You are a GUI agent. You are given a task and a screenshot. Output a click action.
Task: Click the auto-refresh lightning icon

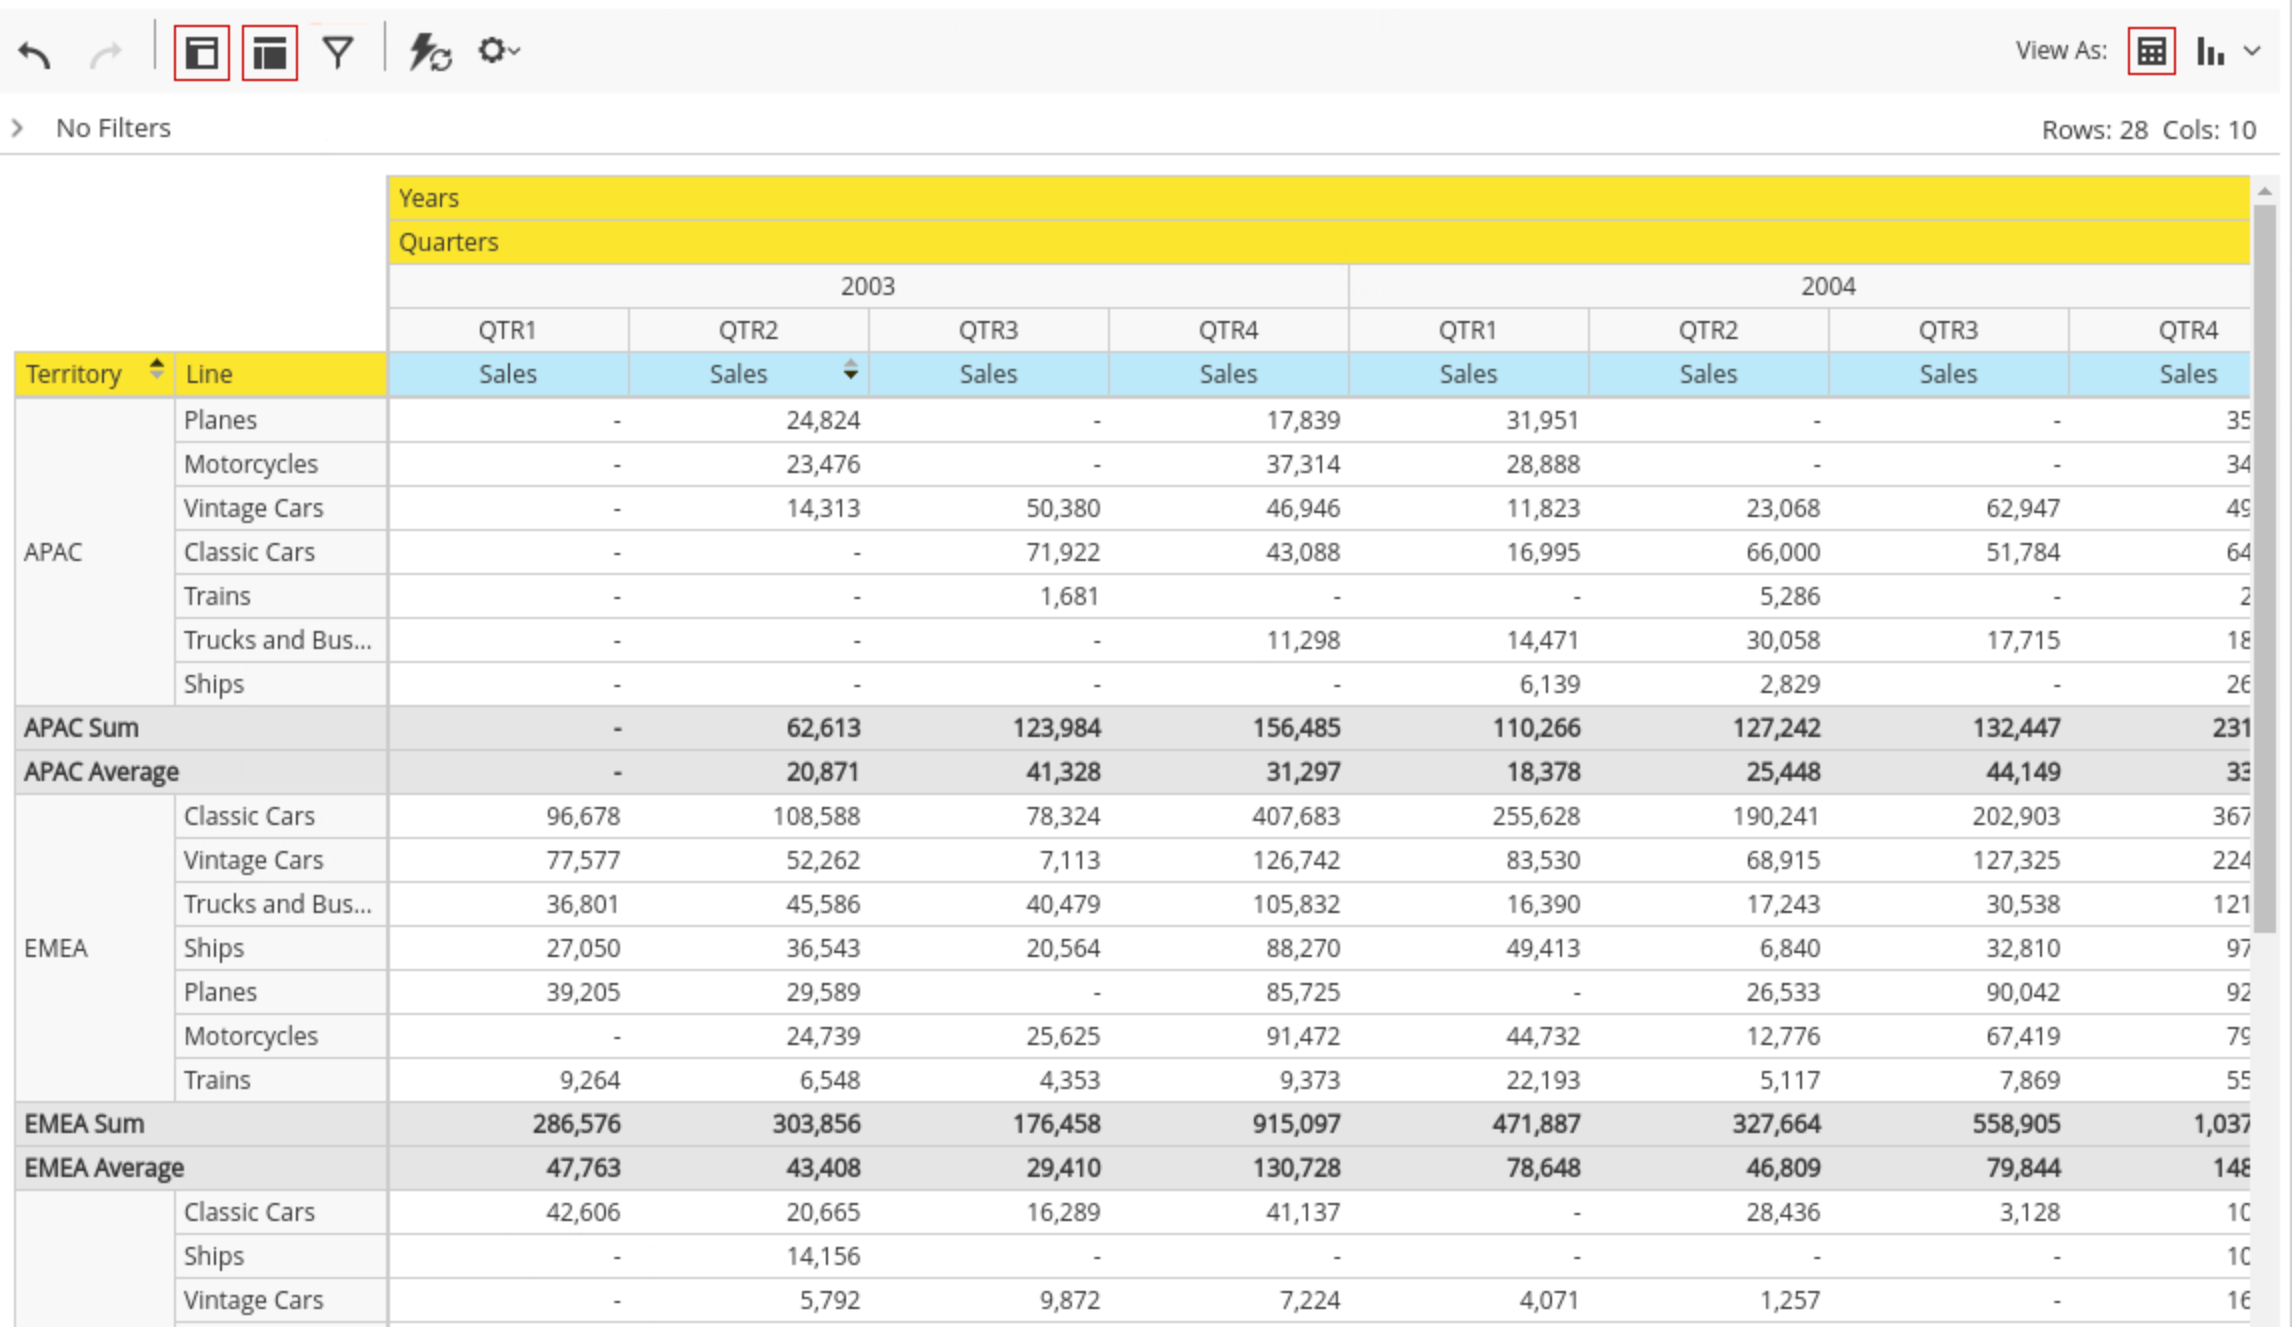[429, 52]
